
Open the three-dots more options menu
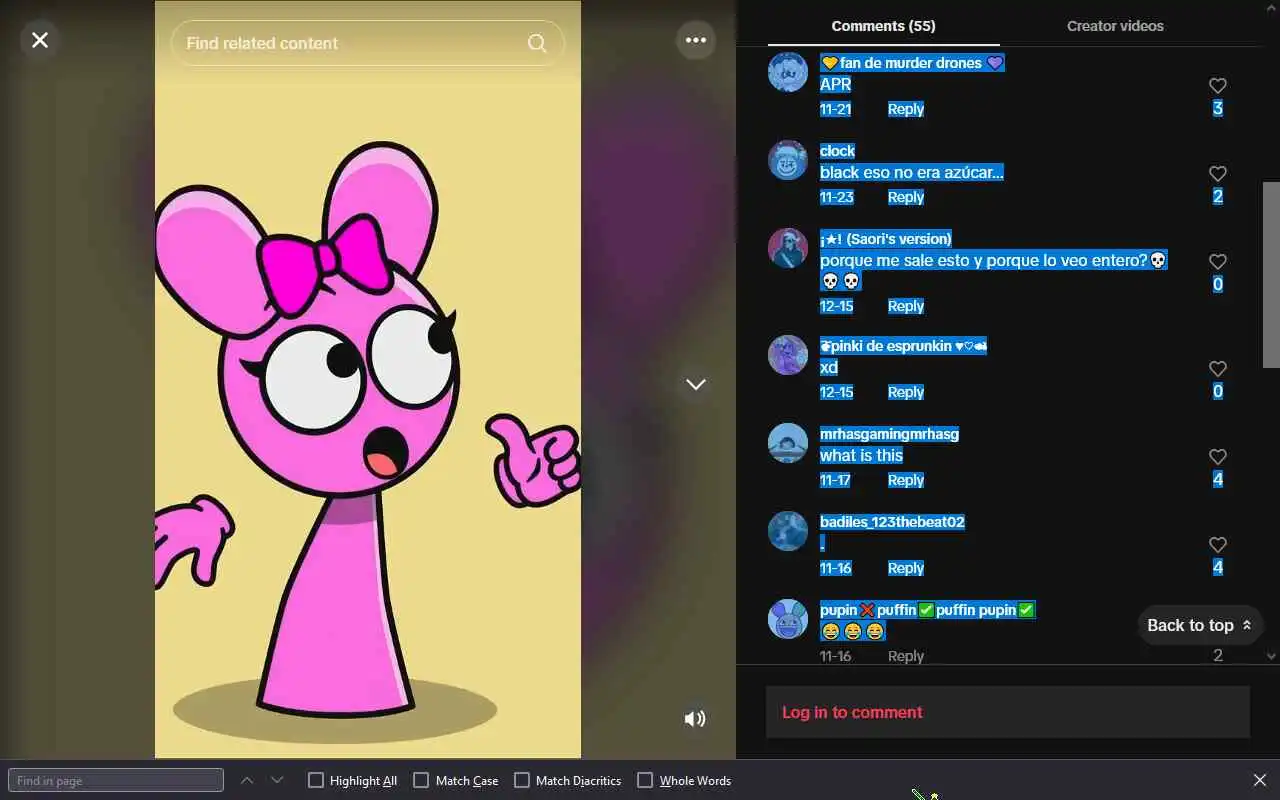click(x=696, y=40)
